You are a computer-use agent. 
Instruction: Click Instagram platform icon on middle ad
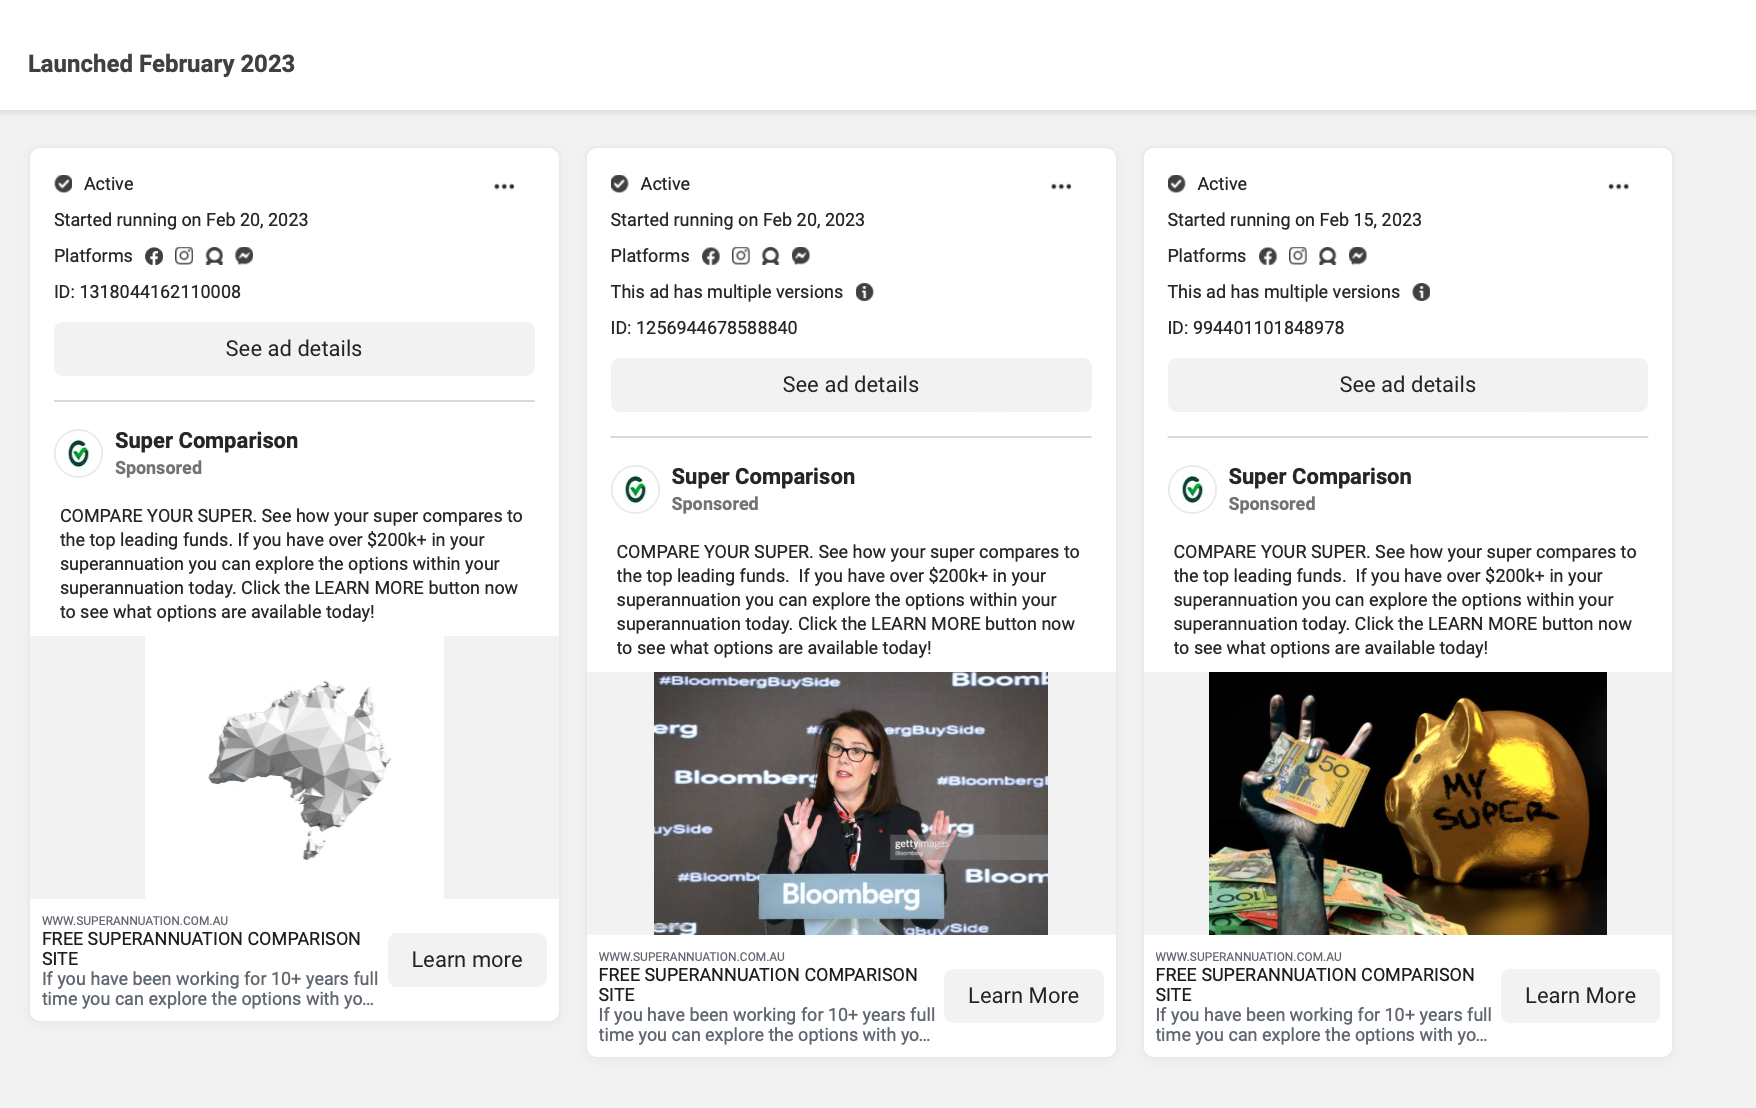741,256
